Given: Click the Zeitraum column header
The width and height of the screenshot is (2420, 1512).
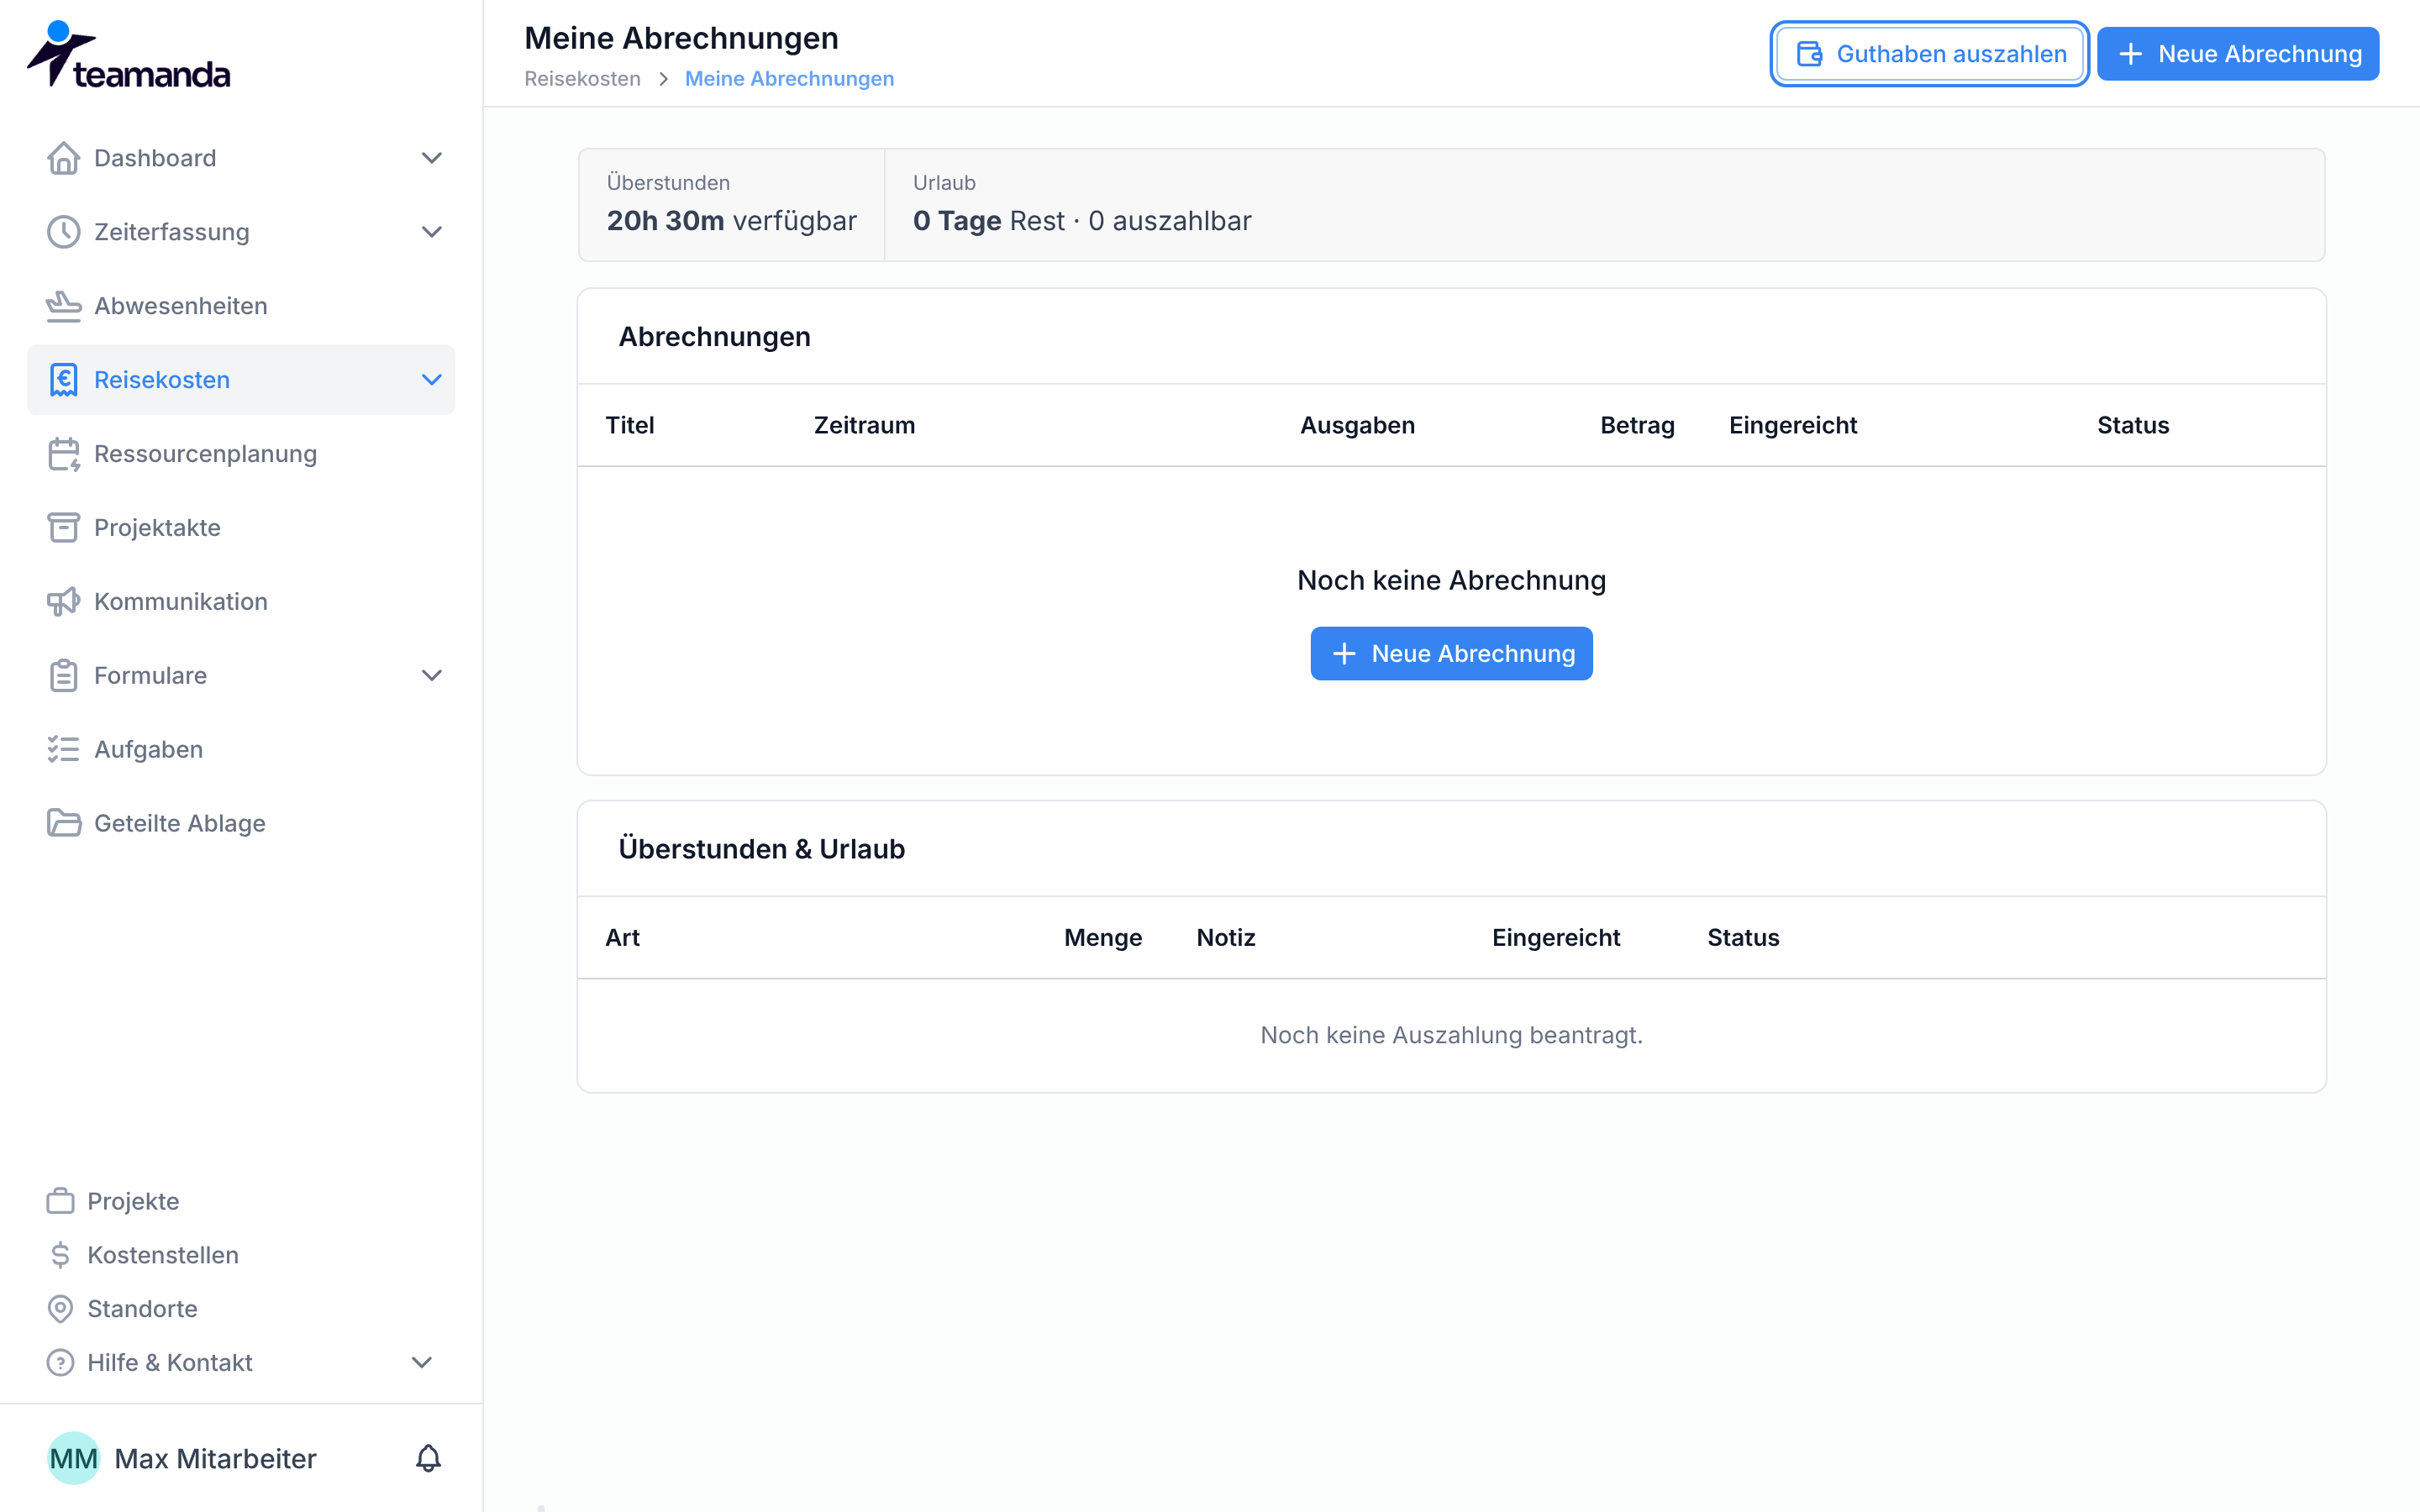Looking at the screenshot, I should point(864,425).
